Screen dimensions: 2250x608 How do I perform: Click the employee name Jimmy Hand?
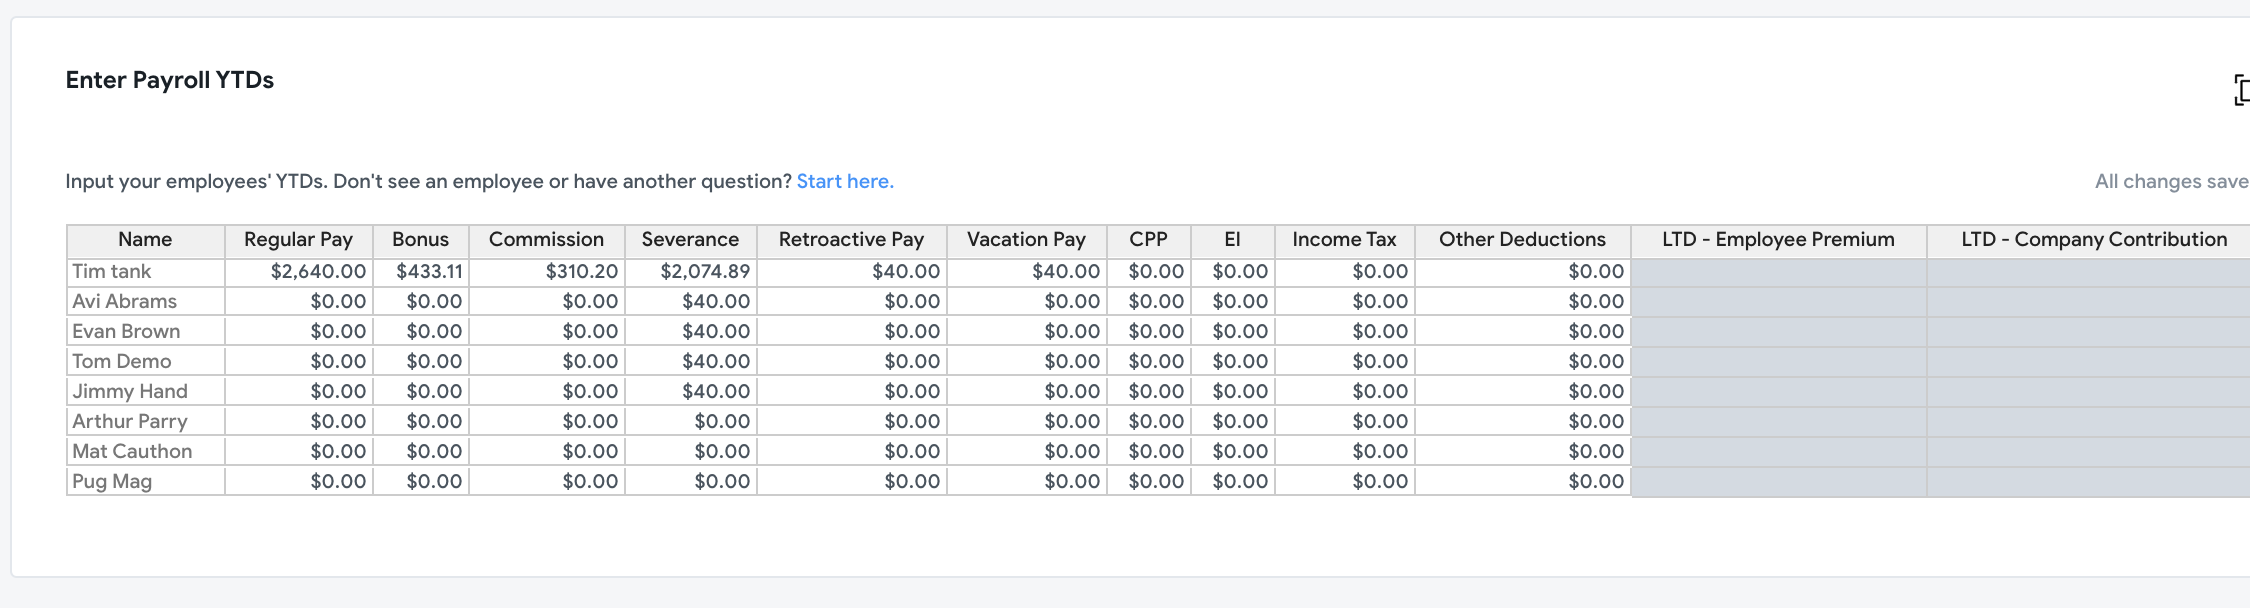coord(130,391)
